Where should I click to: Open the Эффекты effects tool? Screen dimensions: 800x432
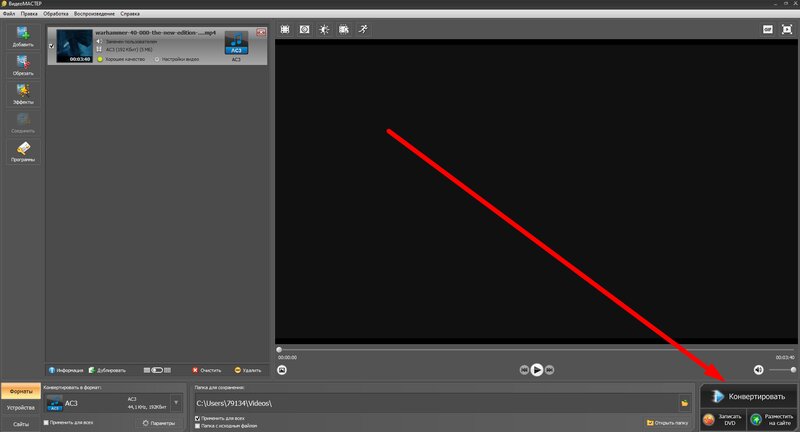pyautogui.click(x=22, y=94)
